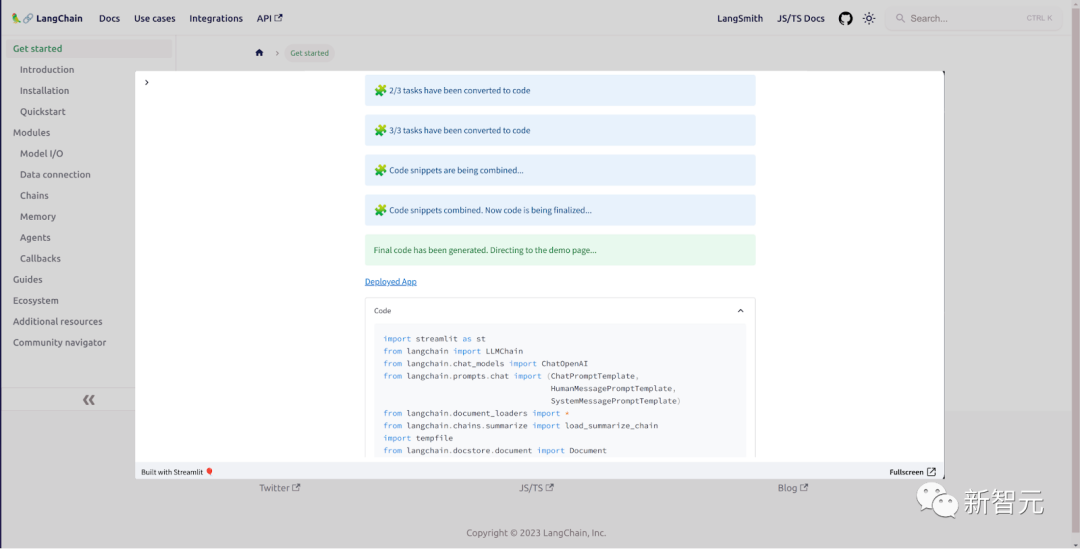Viewport: 1080px width, 550px height.
Task: Open the Integrations menu item
Action: [x=216, y=19]
